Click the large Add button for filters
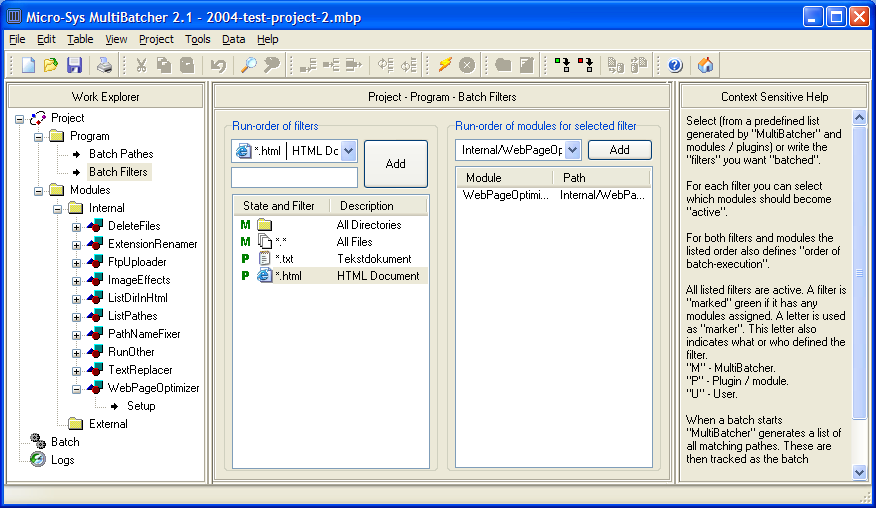Viewport: 876px width, 508px height. tap(396, 164)
